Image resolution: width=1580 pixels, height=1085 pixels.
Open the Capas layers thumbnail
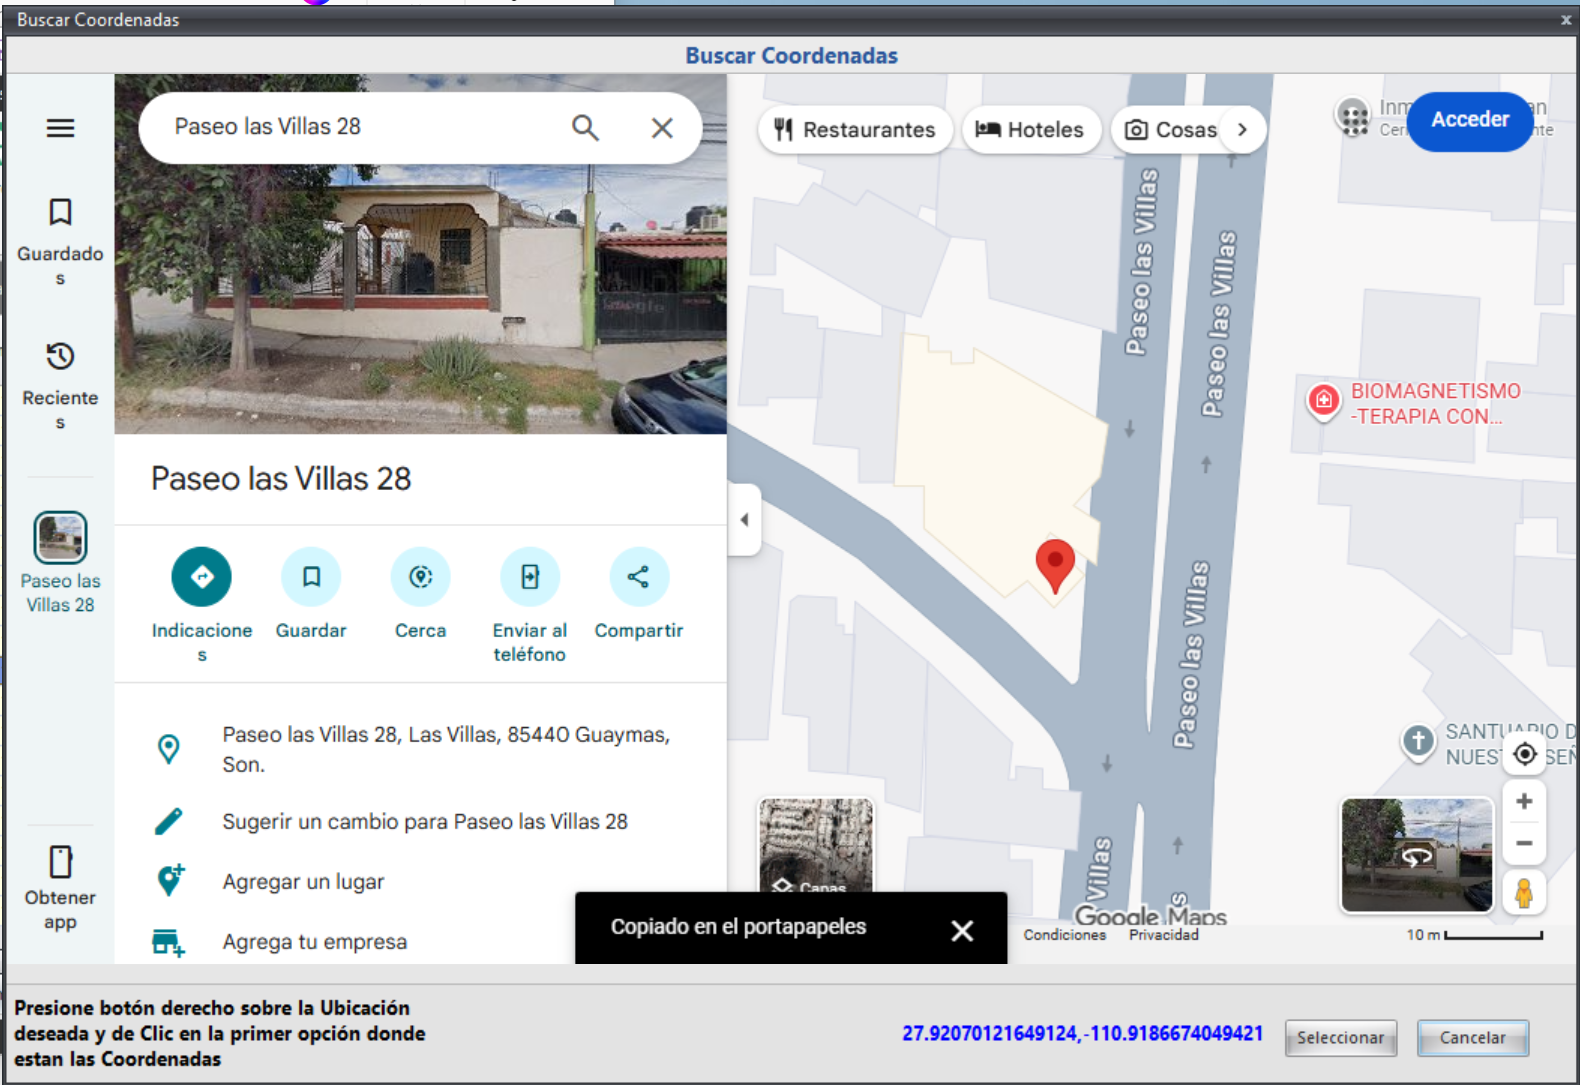(815, 846)
